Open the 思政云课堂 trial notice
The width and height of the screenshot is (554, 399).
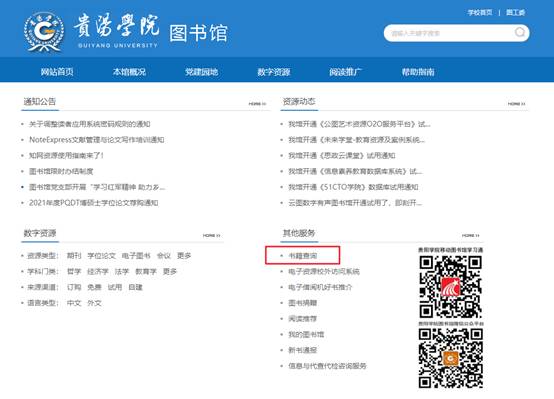tap(342, 156)
